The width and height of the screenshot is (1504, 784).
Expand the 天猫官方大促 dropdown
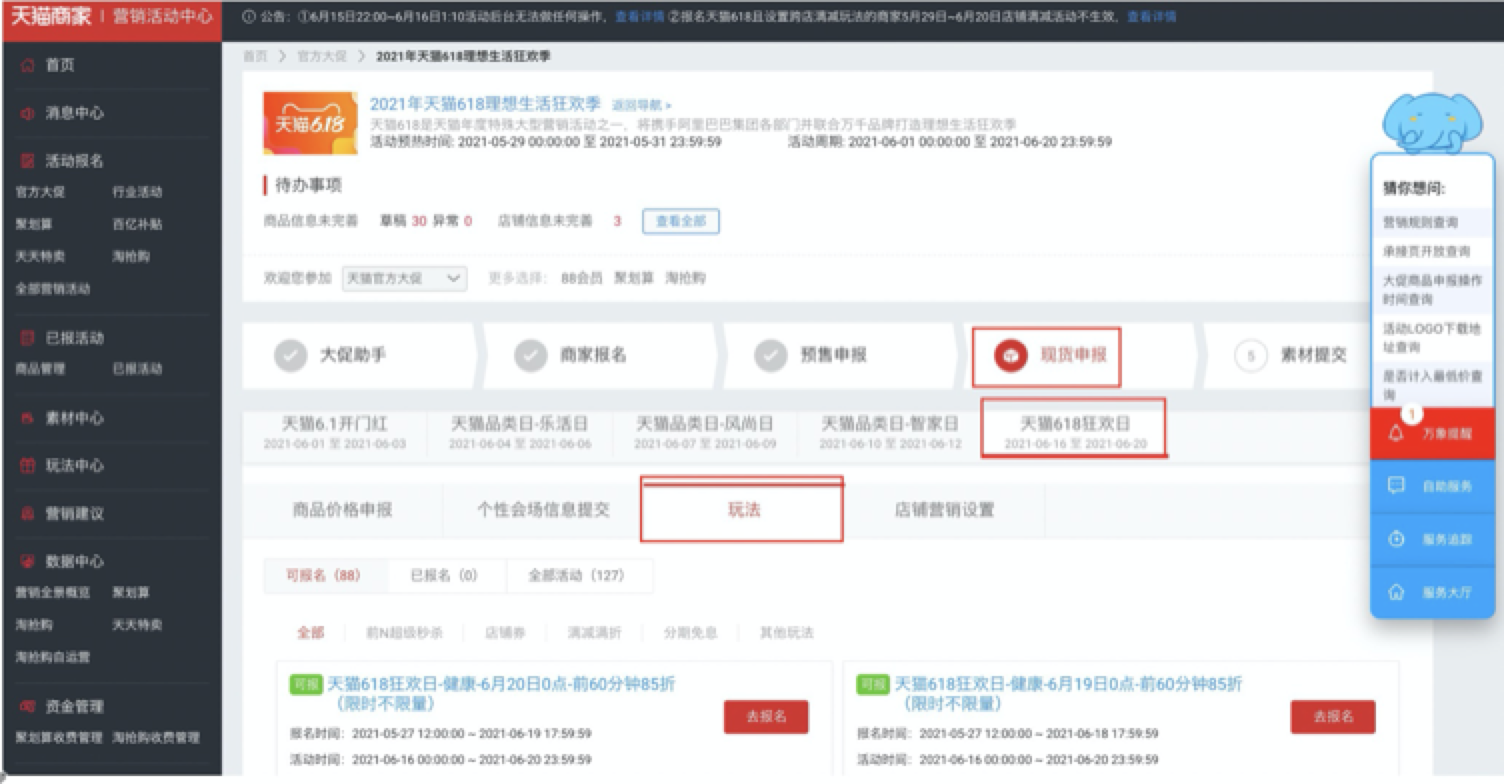404,278
